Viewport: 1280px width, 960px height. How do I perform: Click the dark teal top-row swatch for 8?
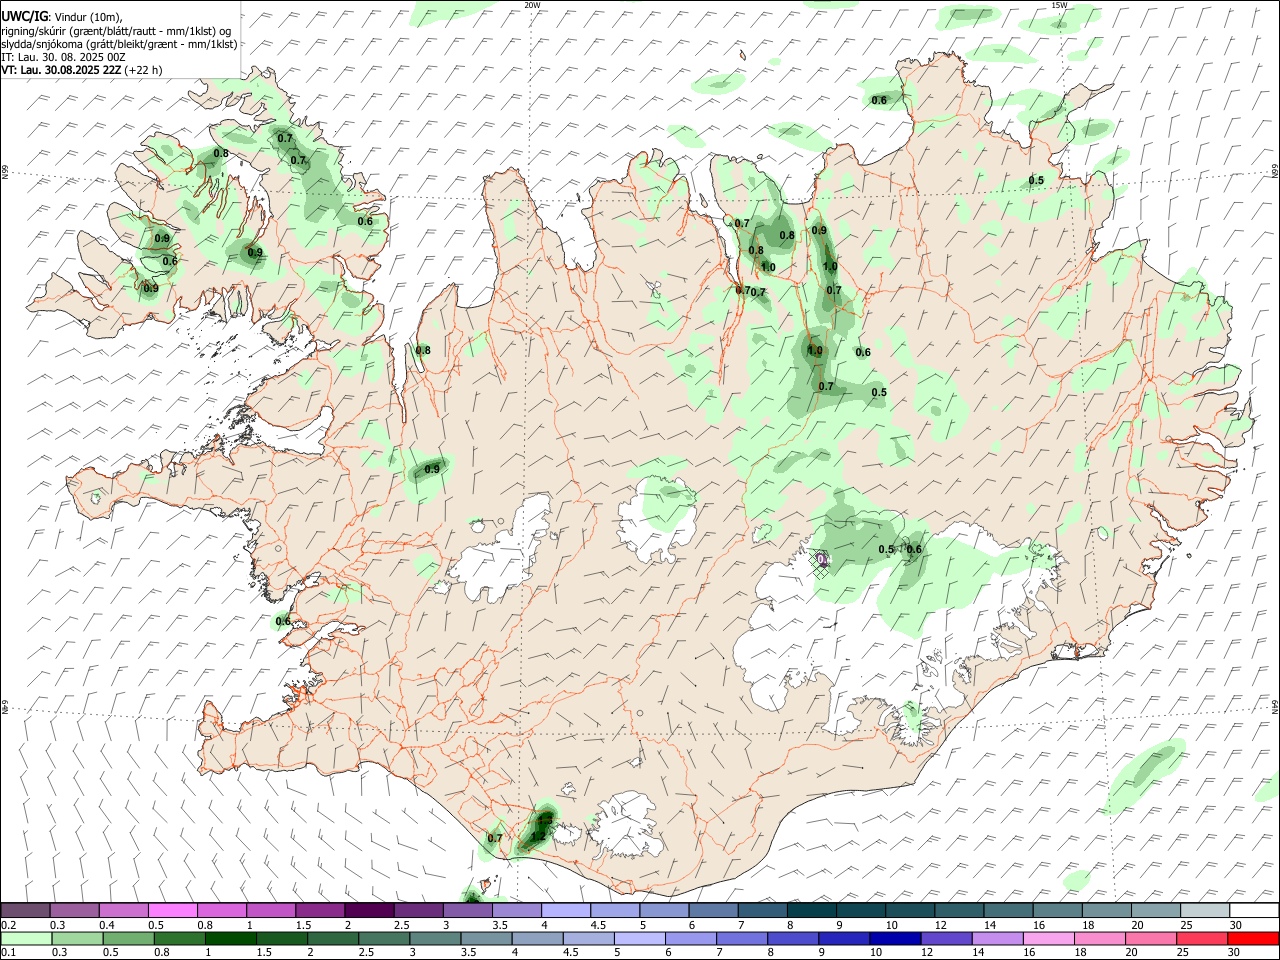(x=811, y=910)
